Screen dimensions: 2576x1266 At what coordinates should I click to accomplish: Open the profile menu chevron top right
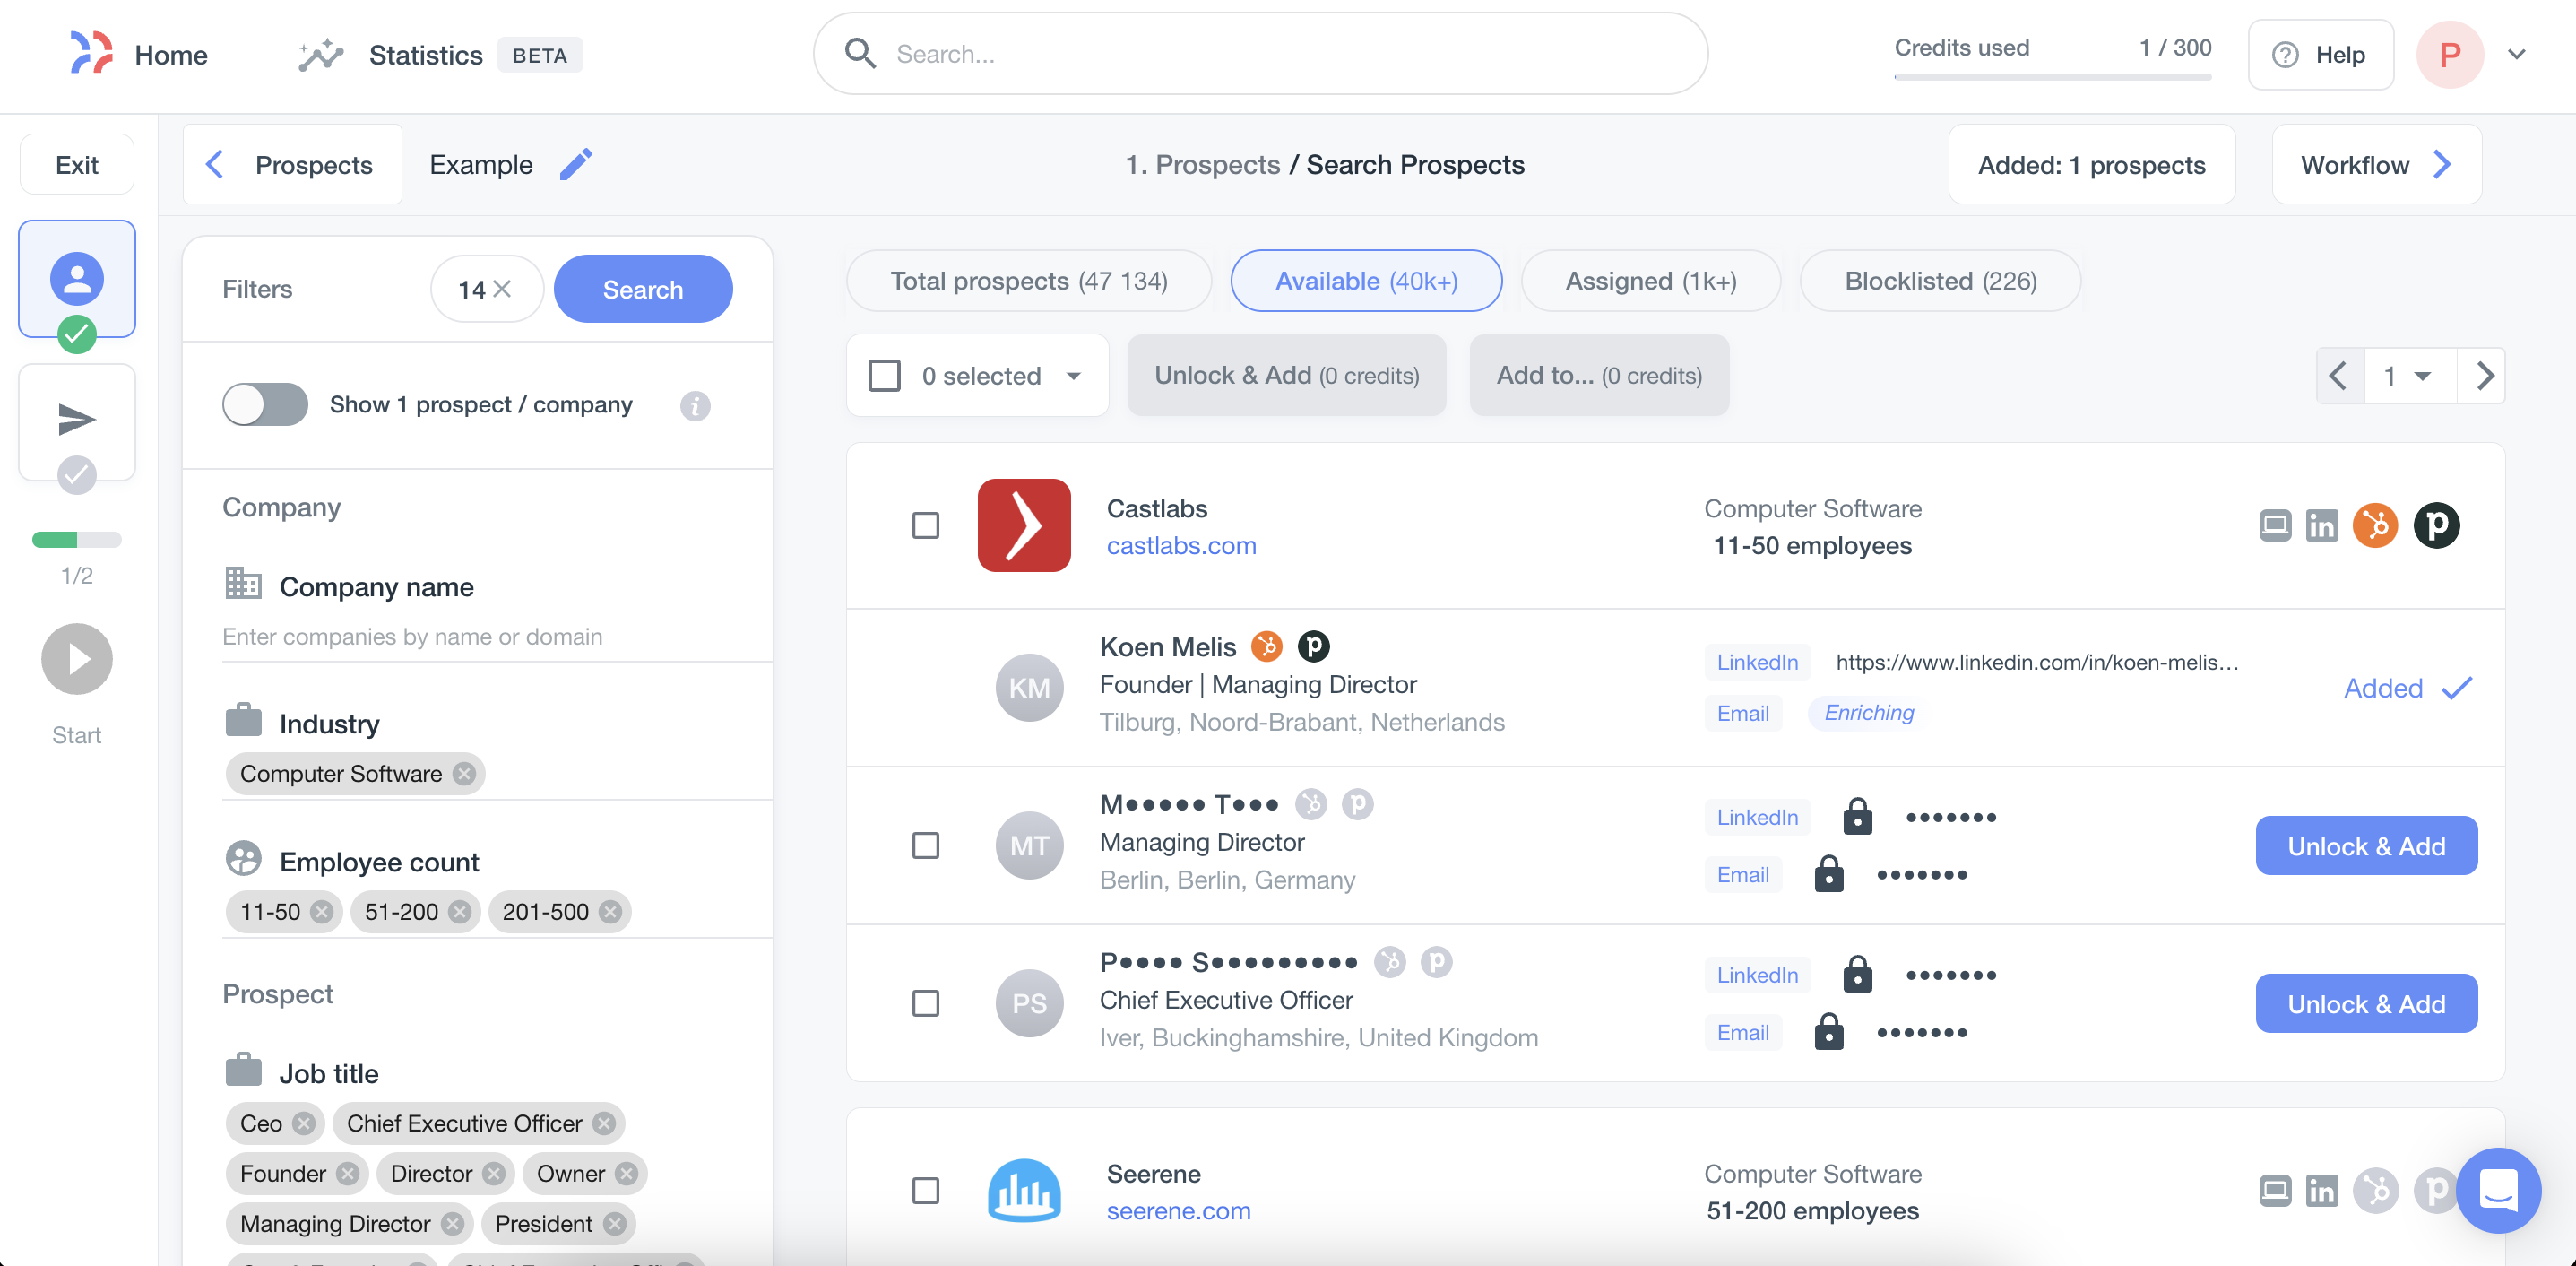coord(2518,54)
